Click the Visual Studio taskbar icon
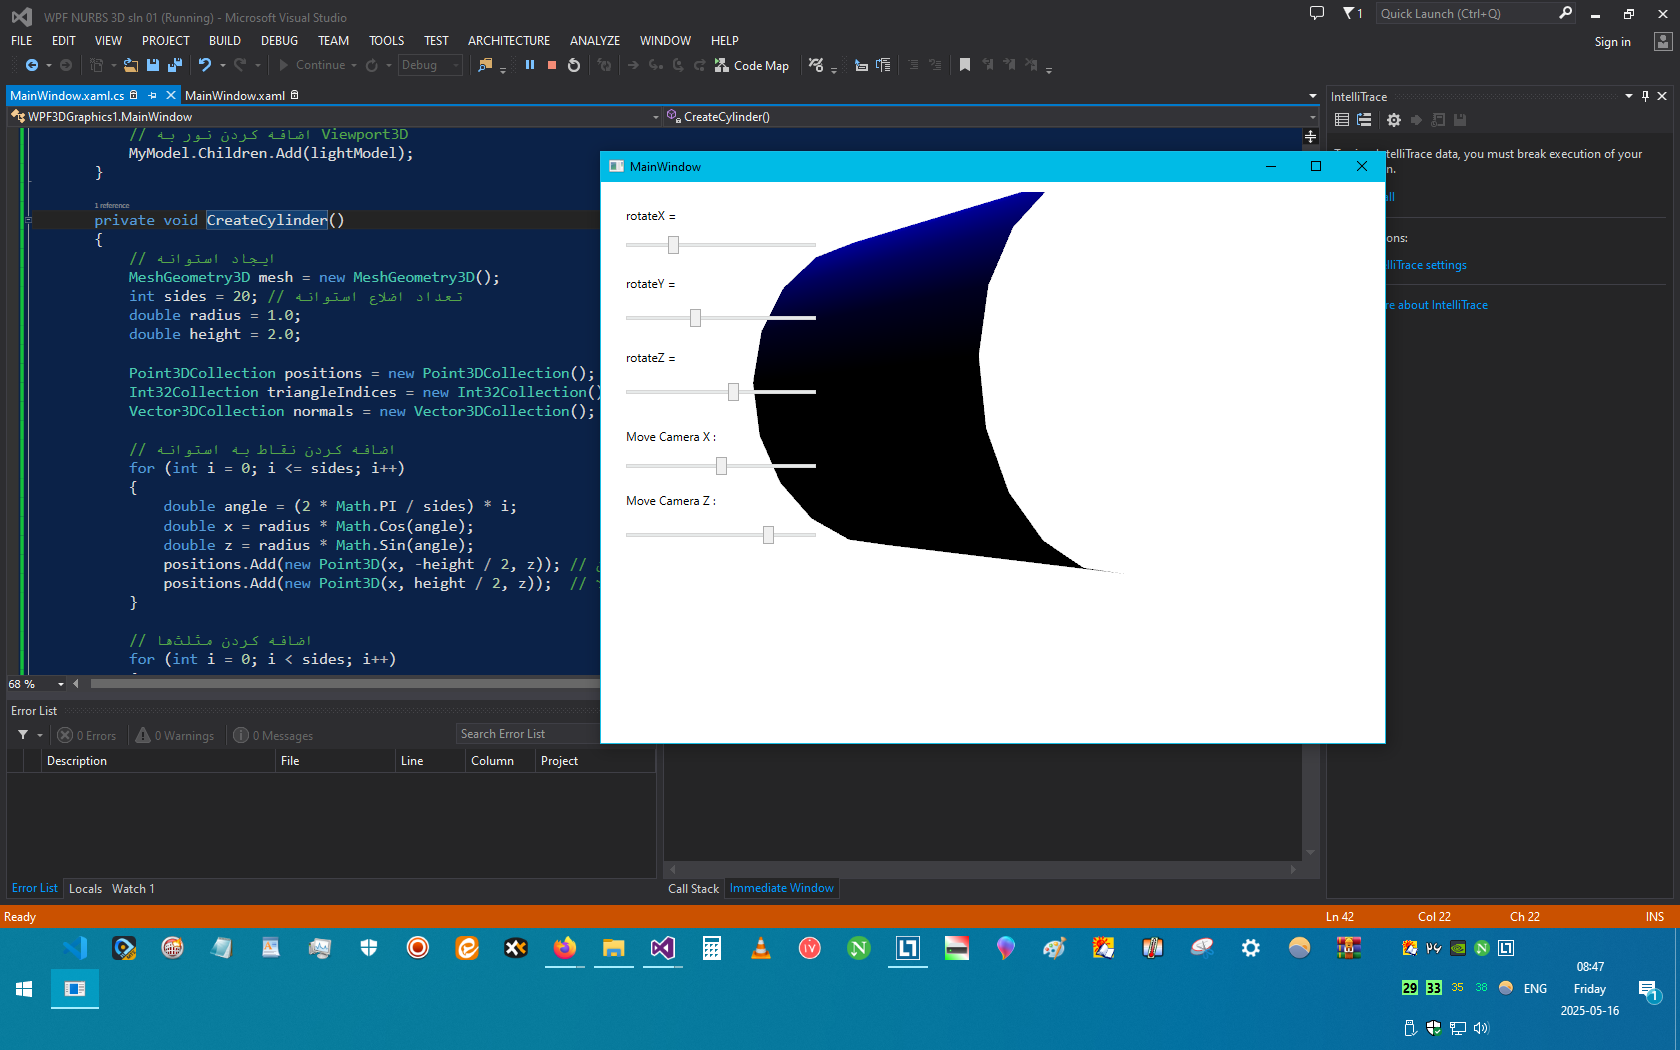 coord(663,948)
